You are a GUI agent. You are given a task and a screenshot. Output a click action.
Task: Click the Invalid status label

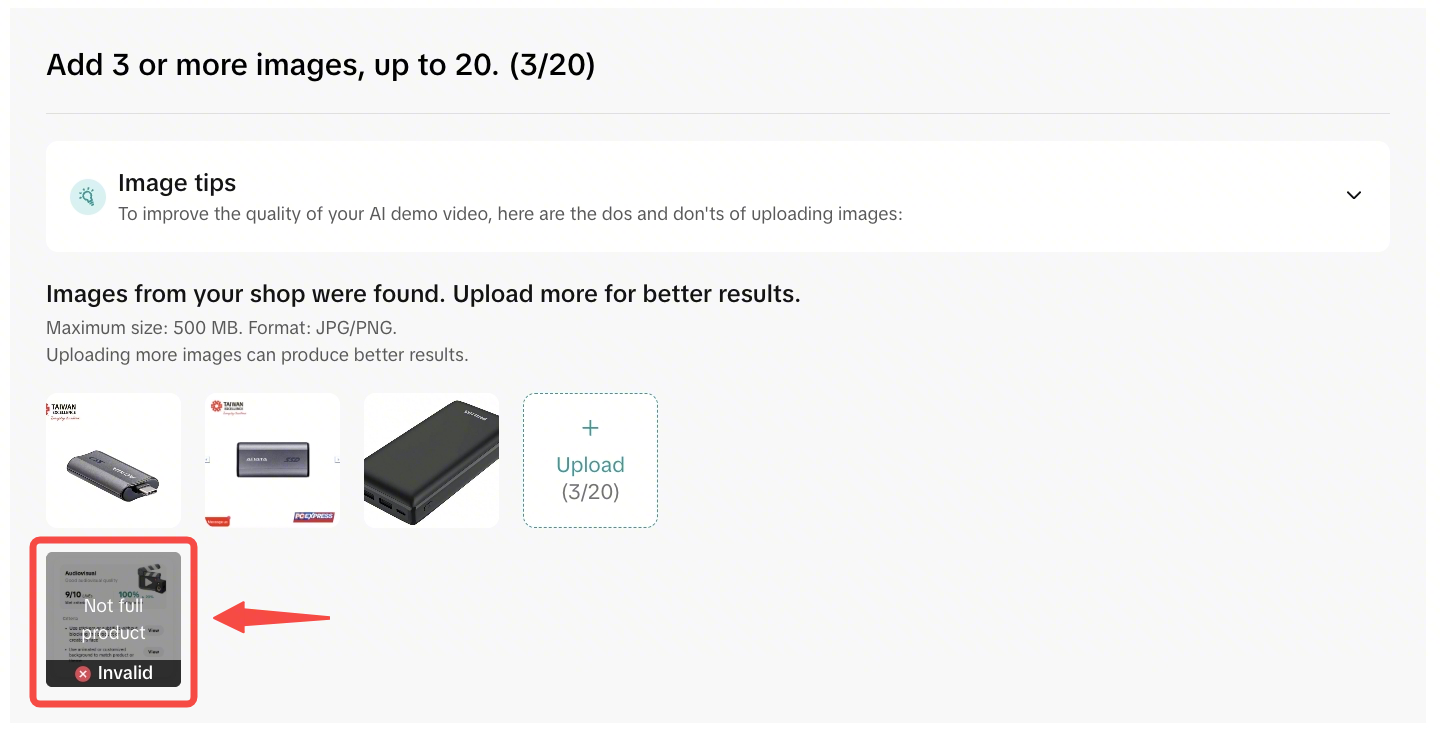click(x=125, y=673)
